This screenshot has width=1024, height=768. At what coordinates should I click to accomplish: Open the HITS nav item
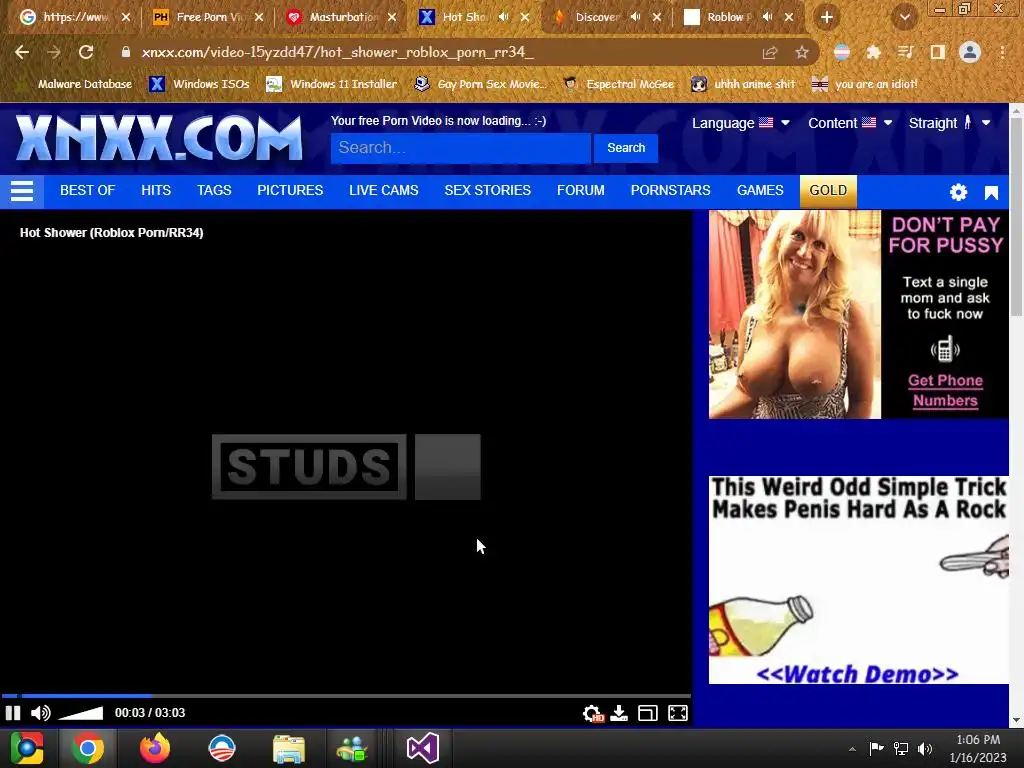point(155,190)
